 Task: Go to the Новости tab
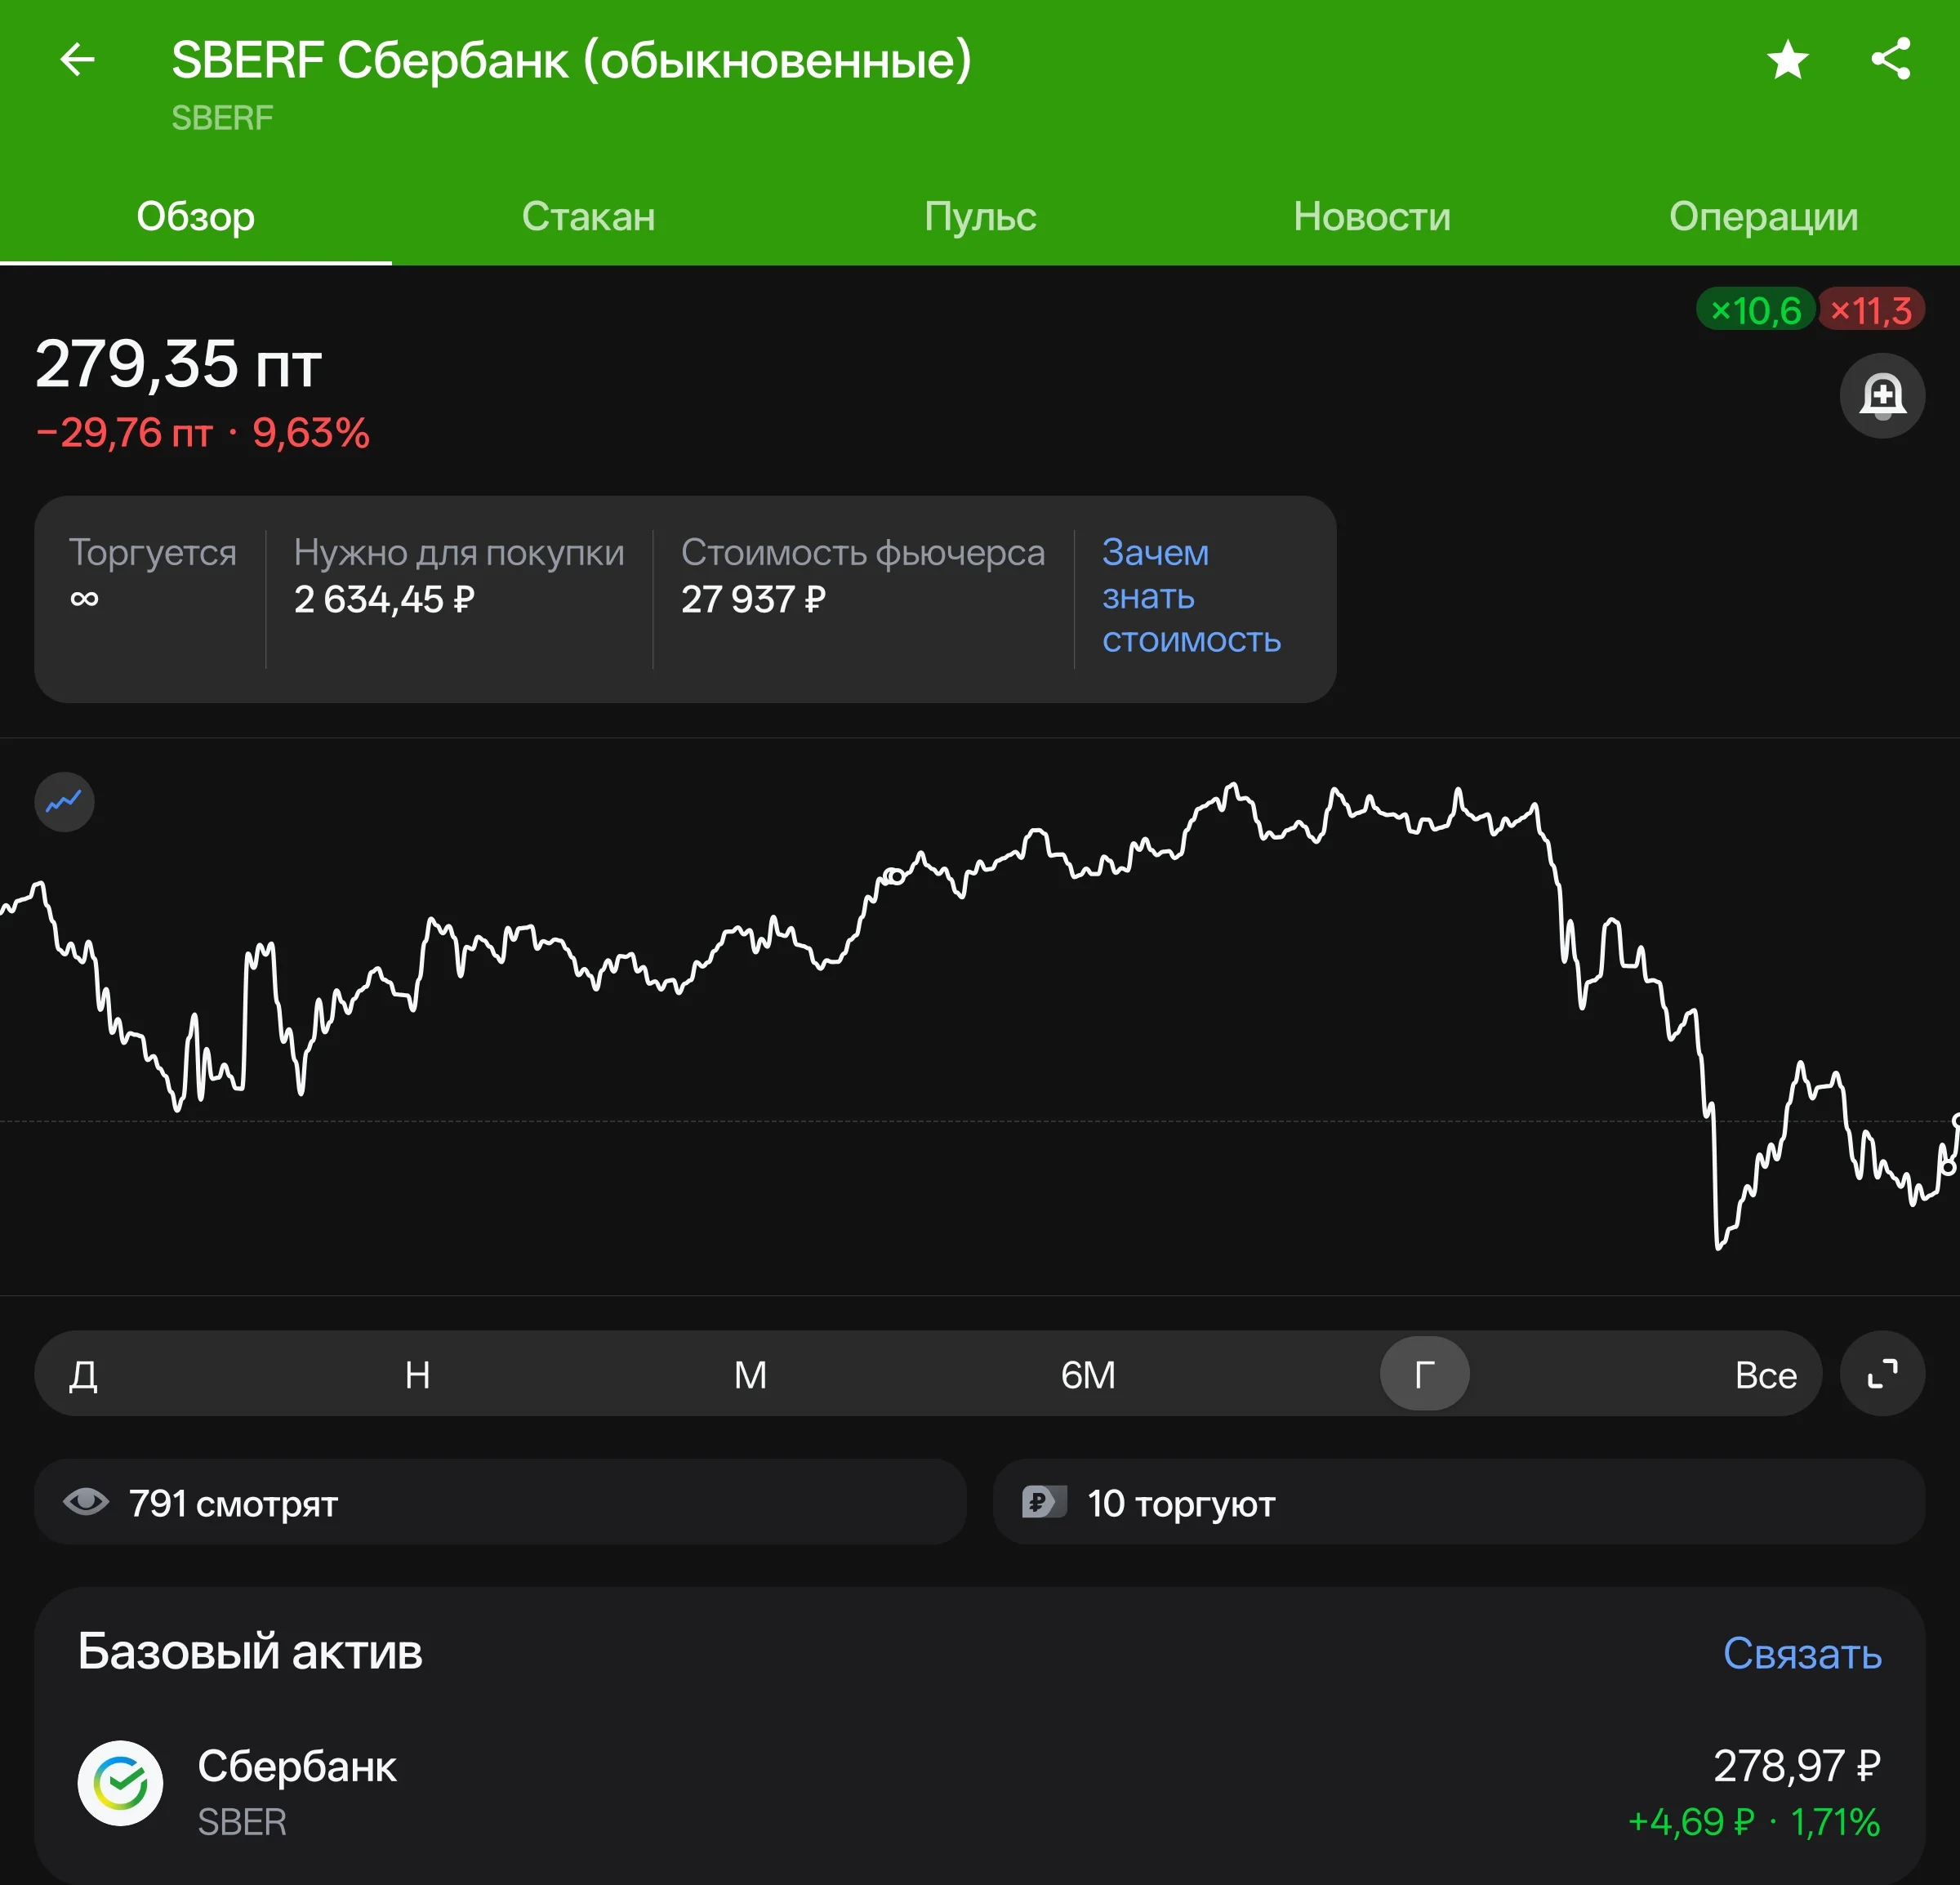tap(1372, 216)
